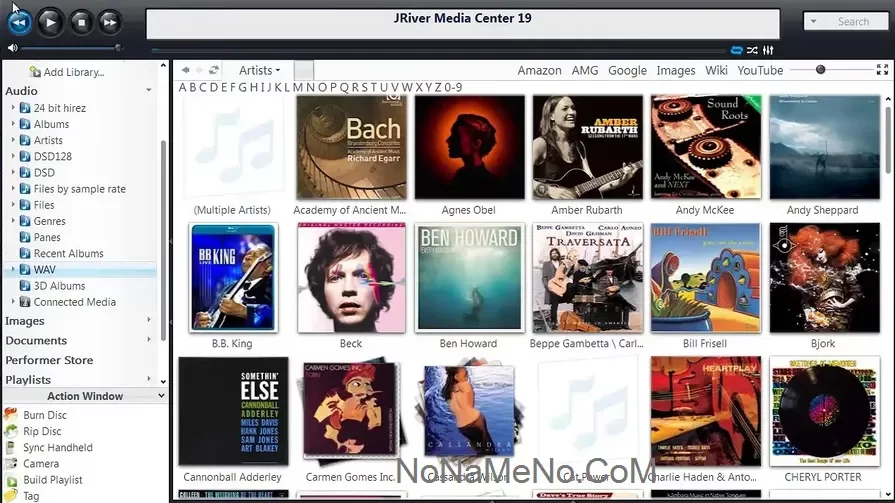Click the Rip Disc icon
The image size is (895, 503).
coord(11,431)
